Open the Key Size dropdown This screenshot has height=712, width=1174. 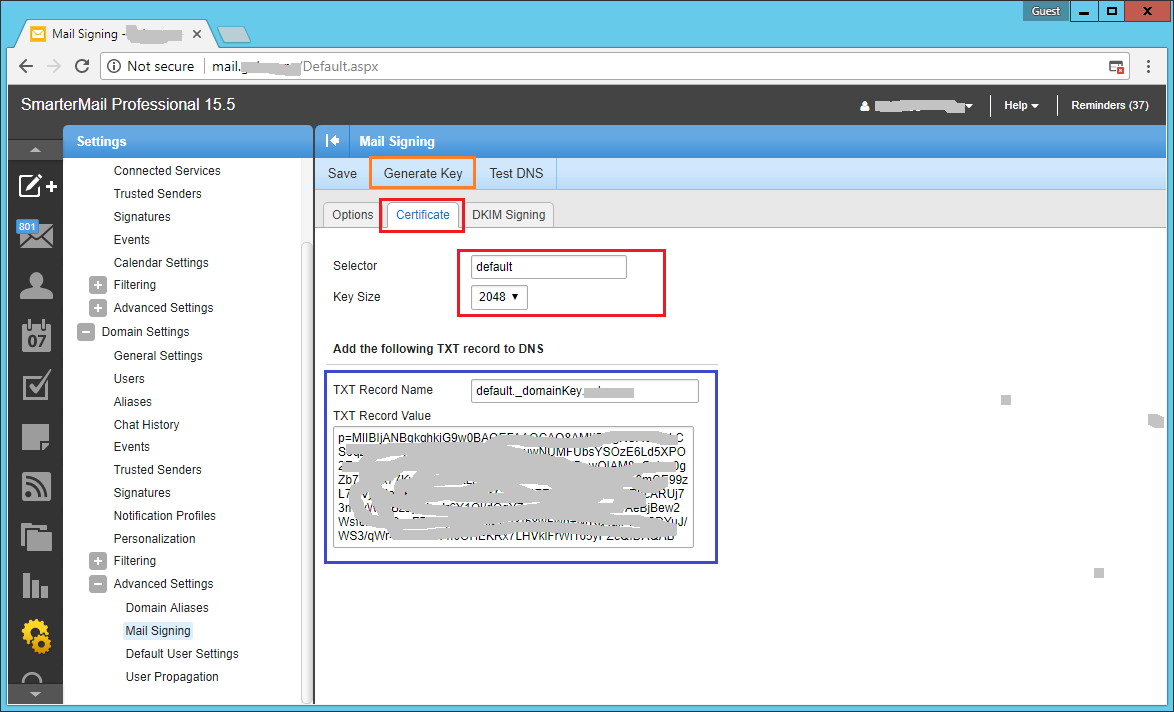tap(499, 296)
